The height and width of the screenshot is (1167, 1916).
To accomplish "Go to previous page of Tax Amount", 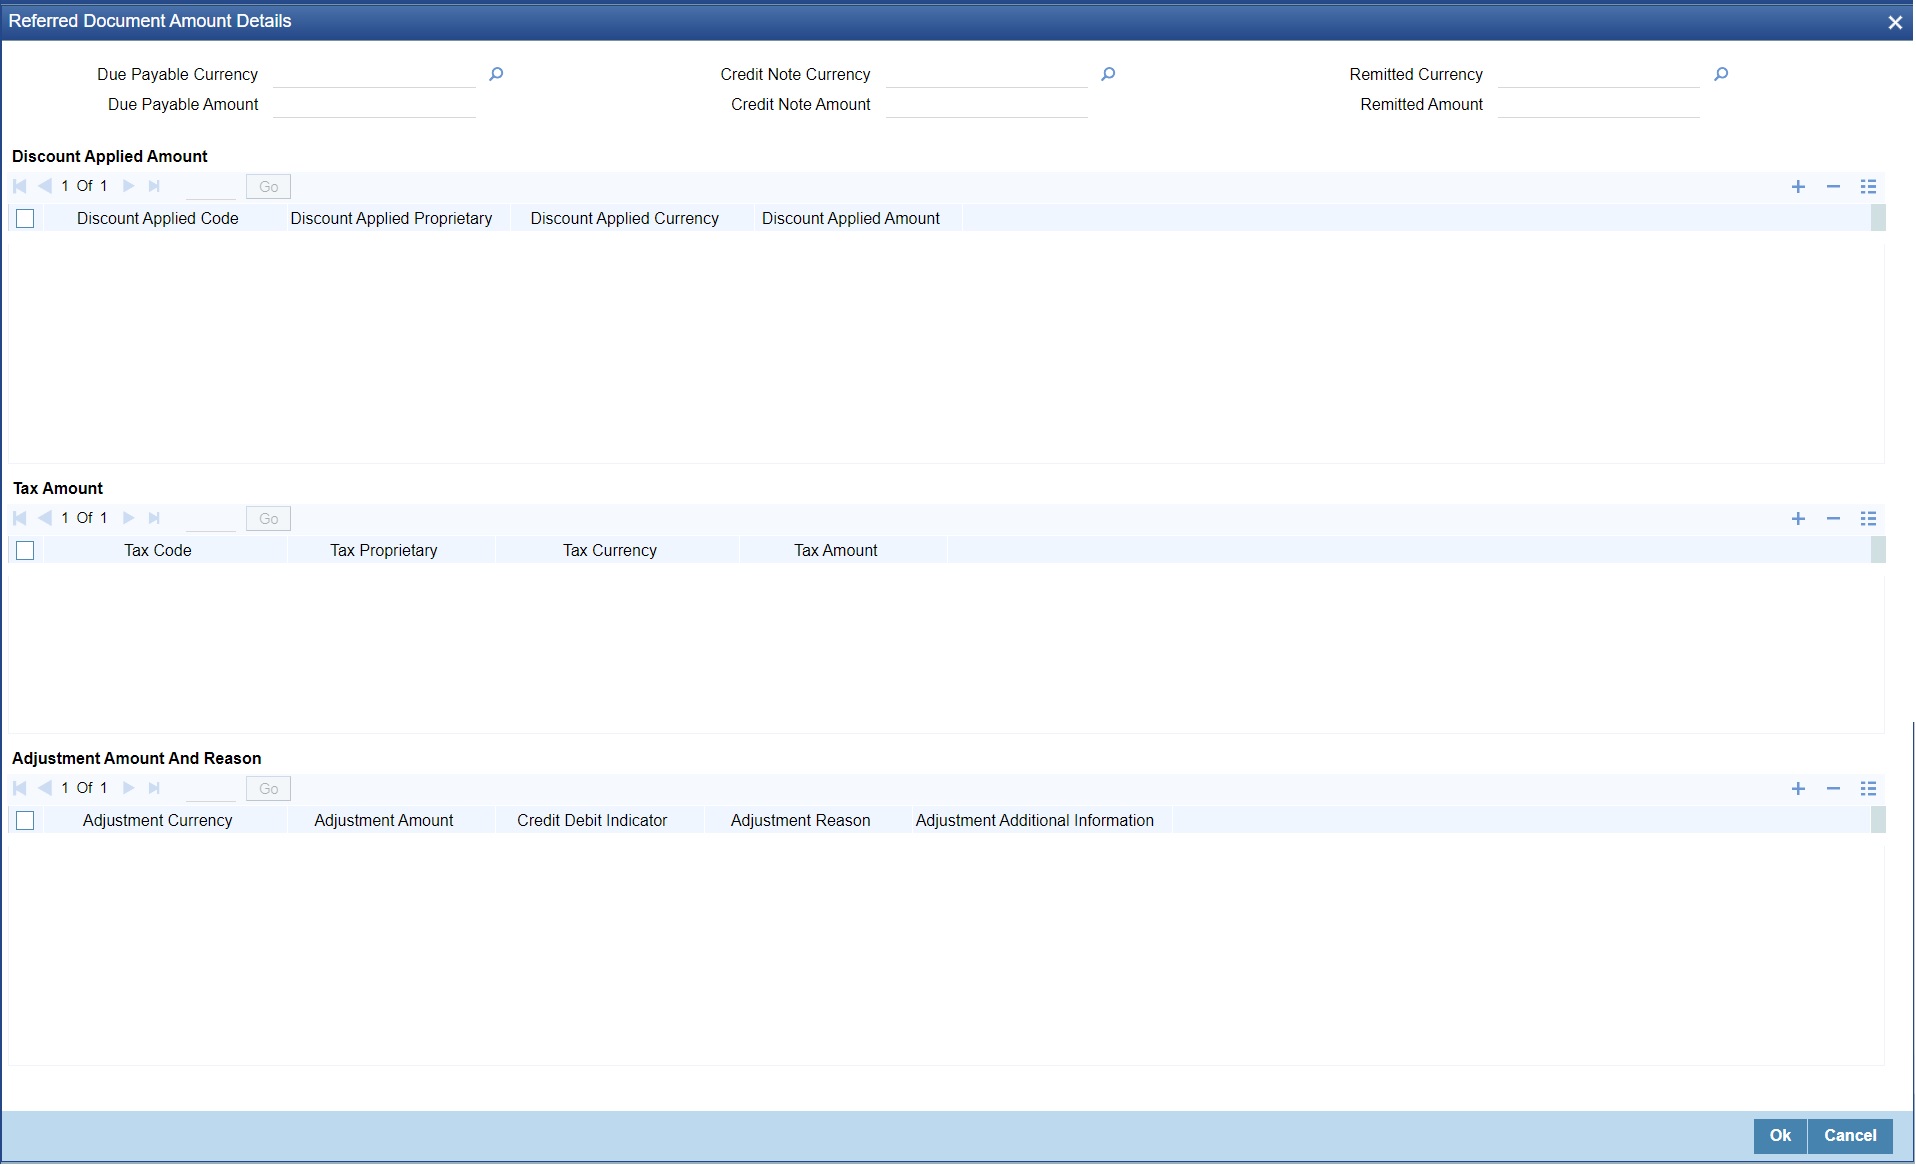I will 44,518.
